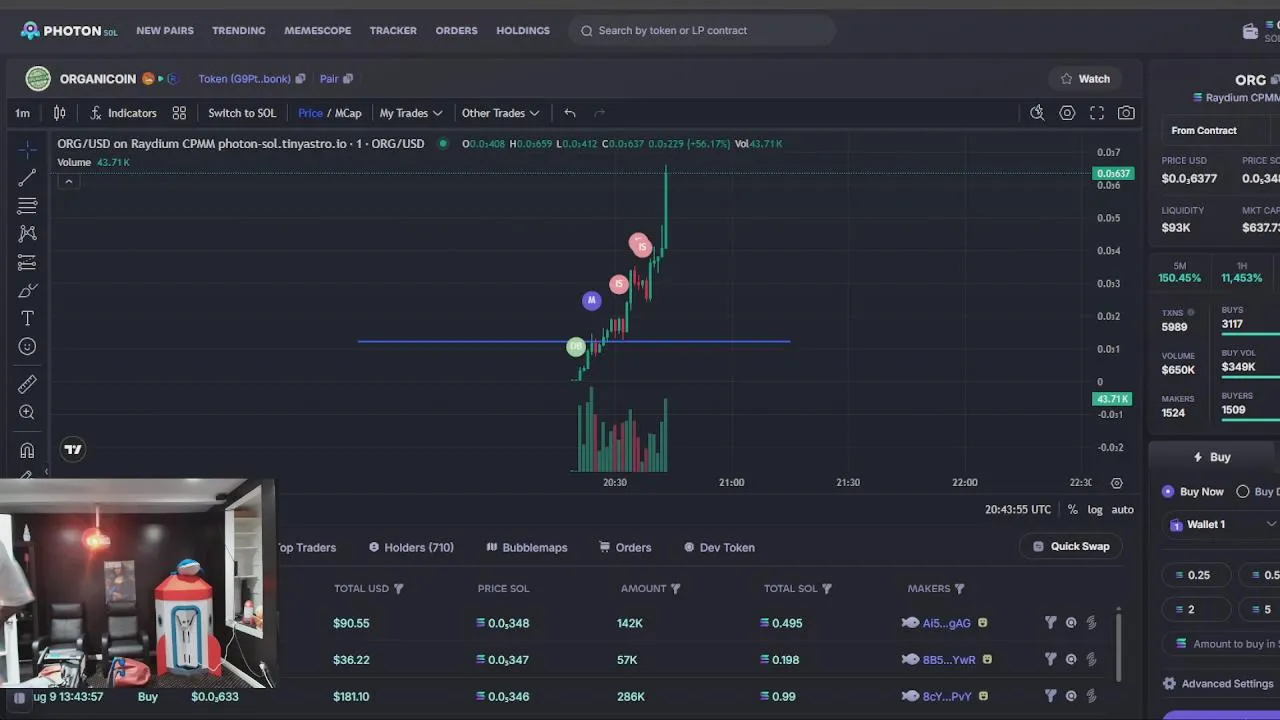
Task: Expand Advanced Settings section
Action: tap(1217, 684)
